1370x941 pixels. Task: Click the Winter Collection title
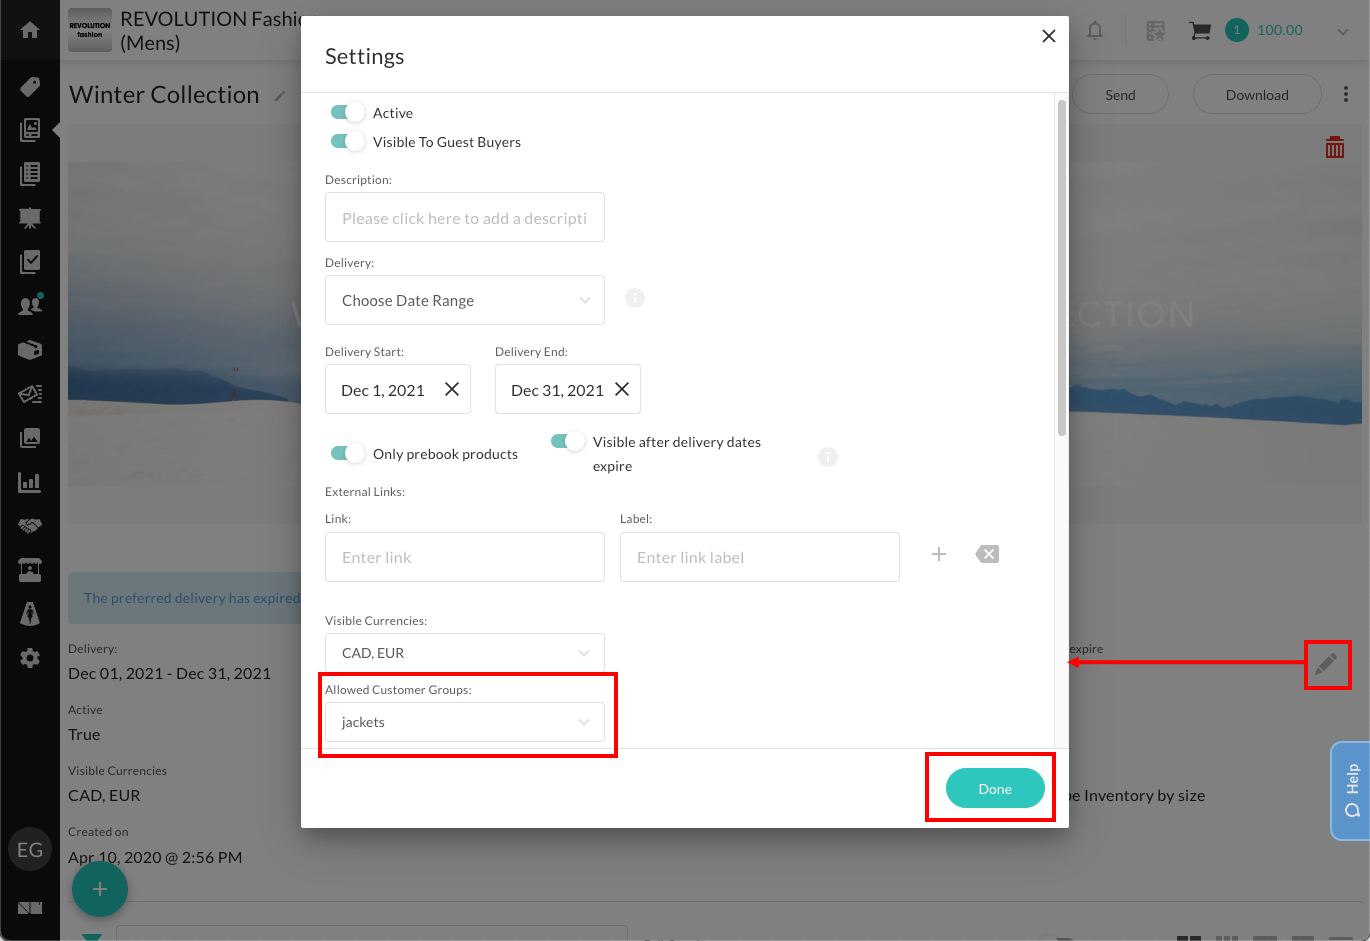(164, 94)
